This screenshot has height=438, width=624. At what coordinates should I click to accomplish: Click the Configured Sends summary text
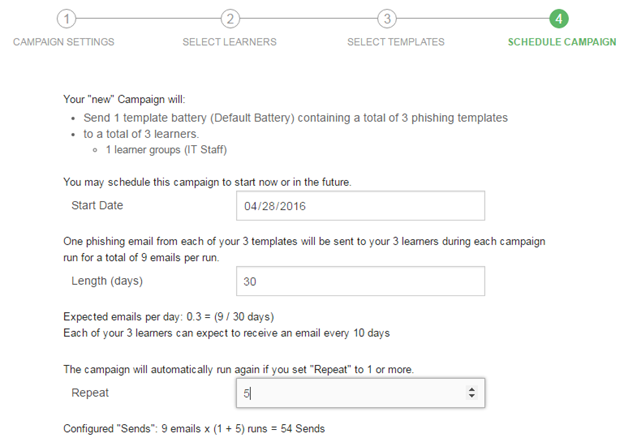click(x=193, y=429)
